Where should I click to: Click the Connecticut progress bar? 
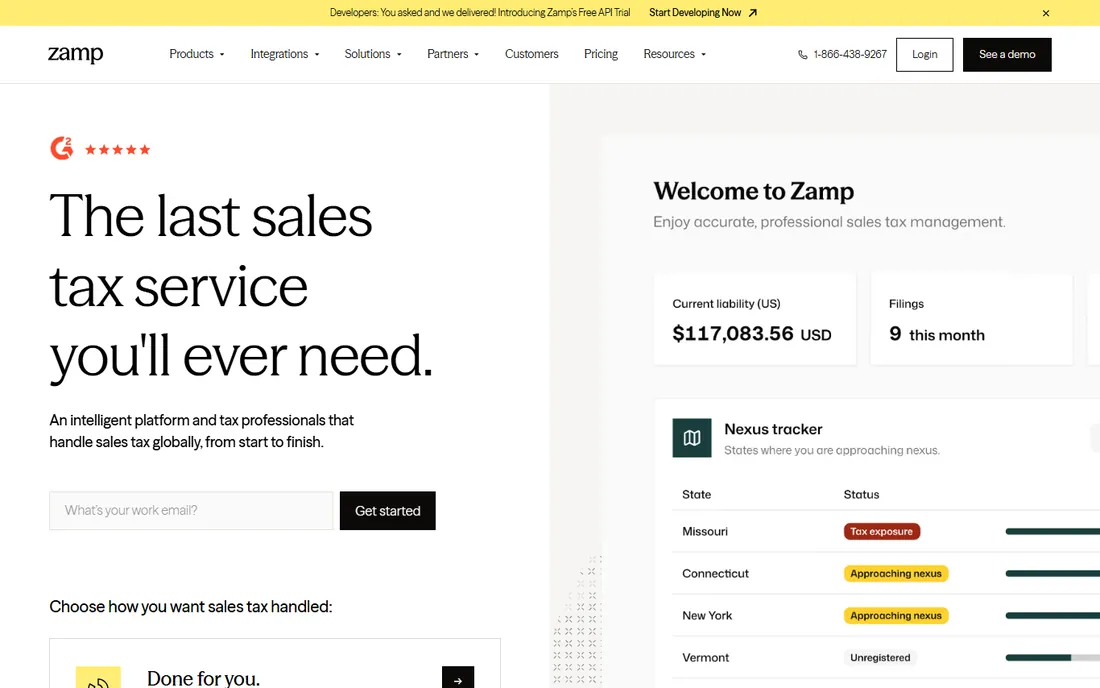click(1052, 574)
